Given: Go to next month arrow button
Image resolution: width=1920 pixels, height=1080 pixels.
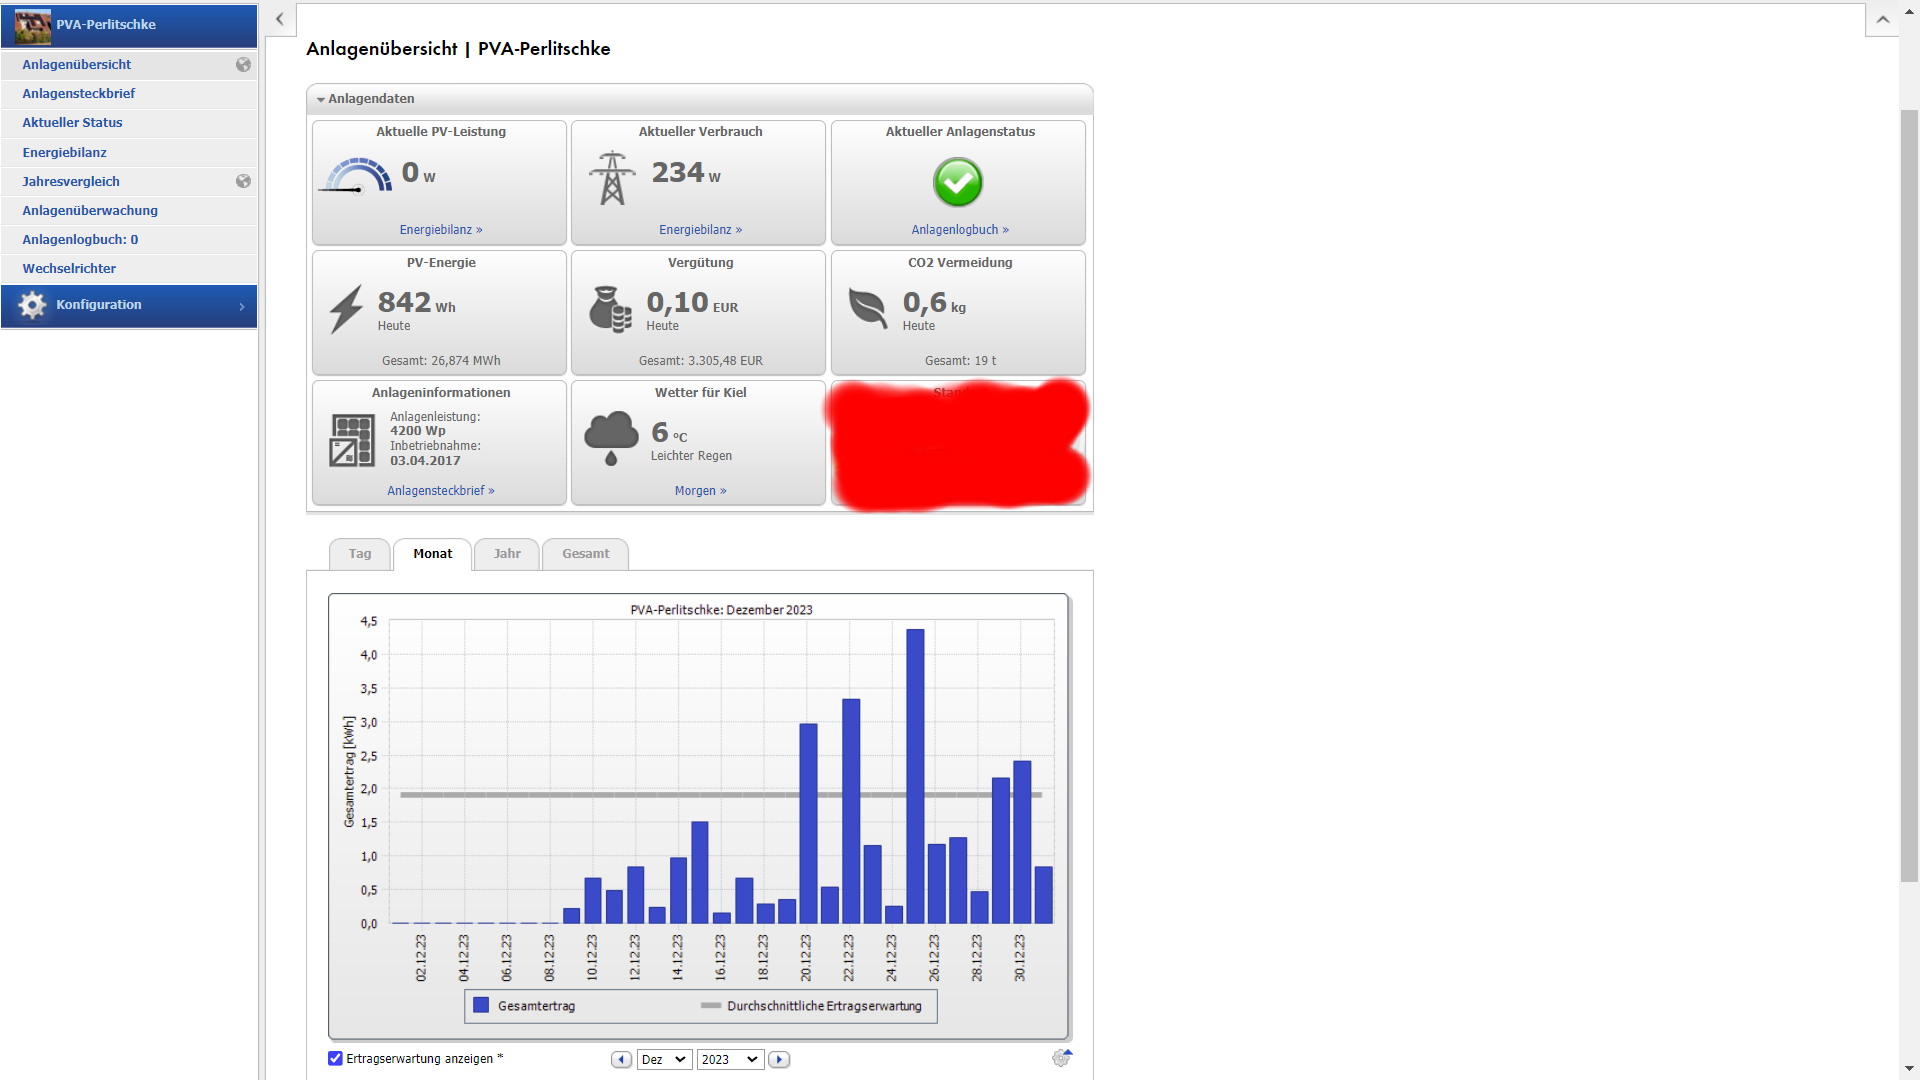Looking at the screenshot, I should click(x=779, y=1059).
